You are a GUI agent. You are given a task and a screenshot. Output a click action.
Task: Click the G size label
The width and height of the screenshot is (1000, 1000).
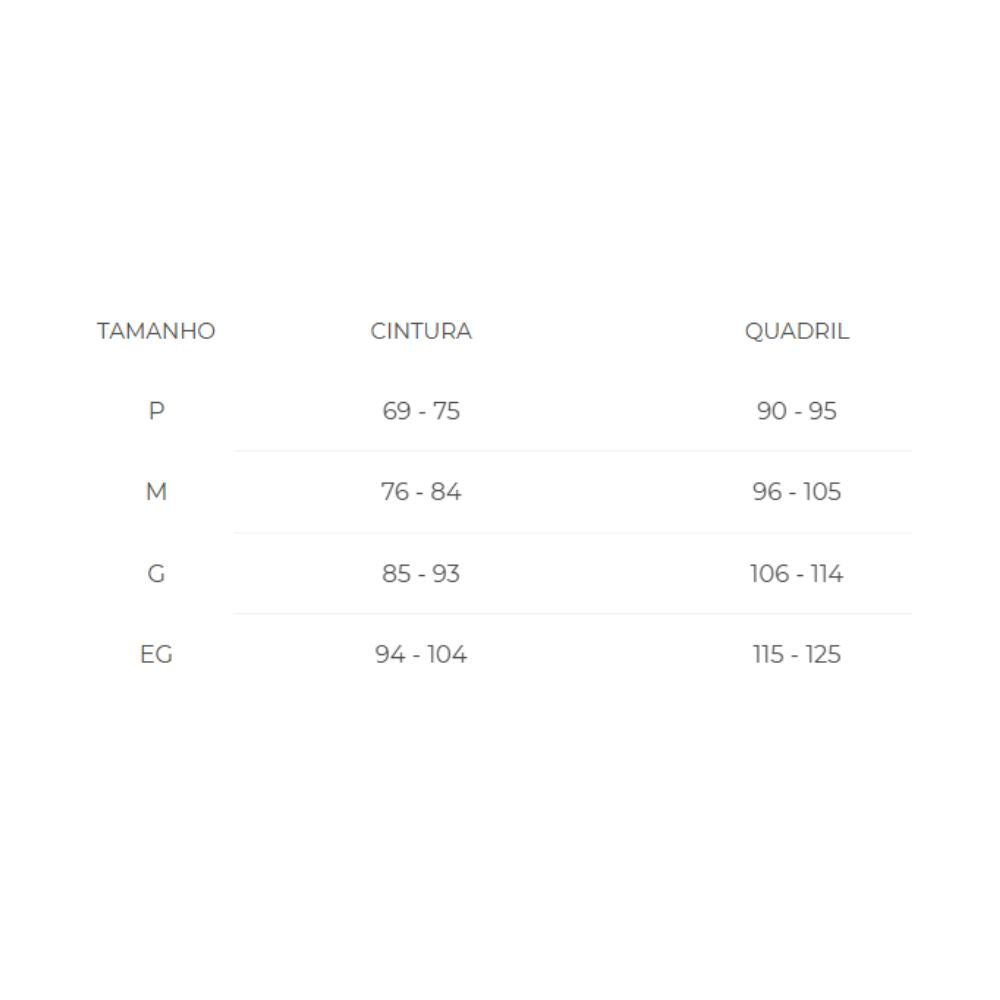click(156, 574)
